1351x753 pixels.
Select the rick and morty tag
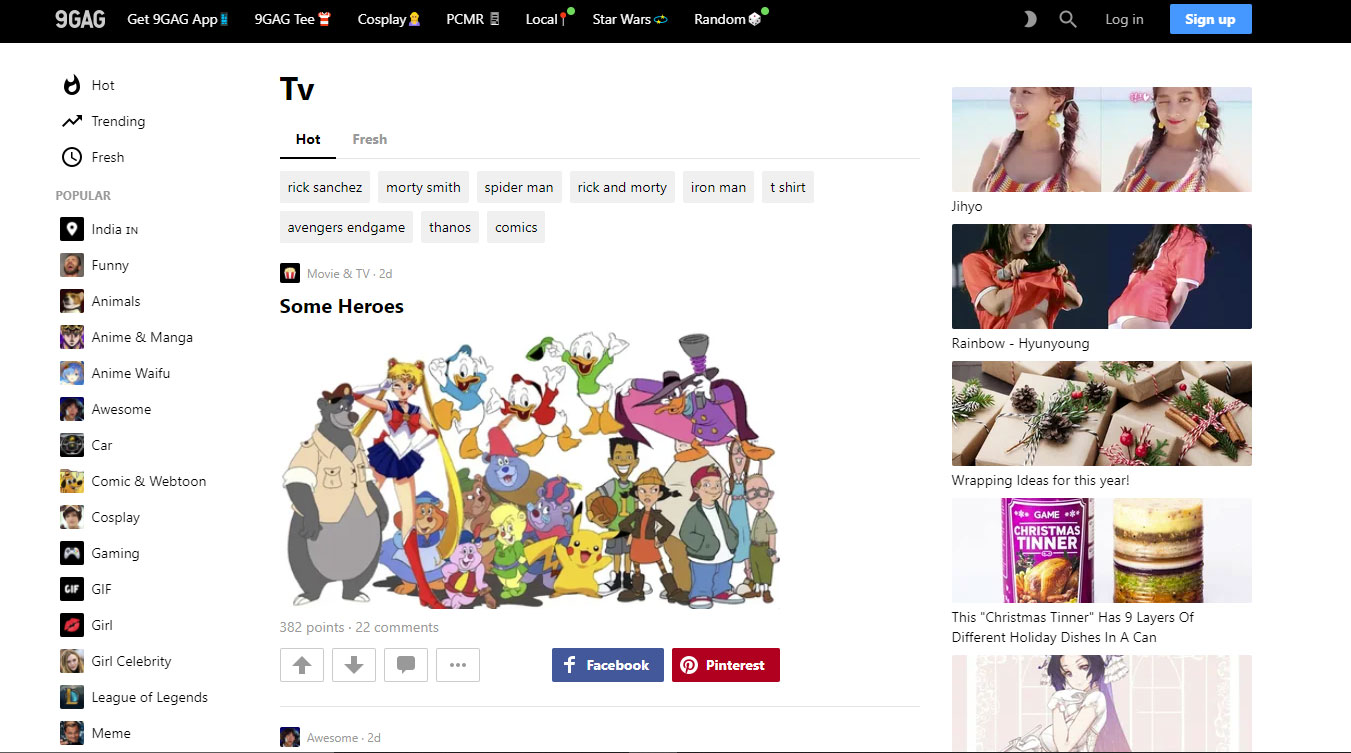[x=622, y=187]
